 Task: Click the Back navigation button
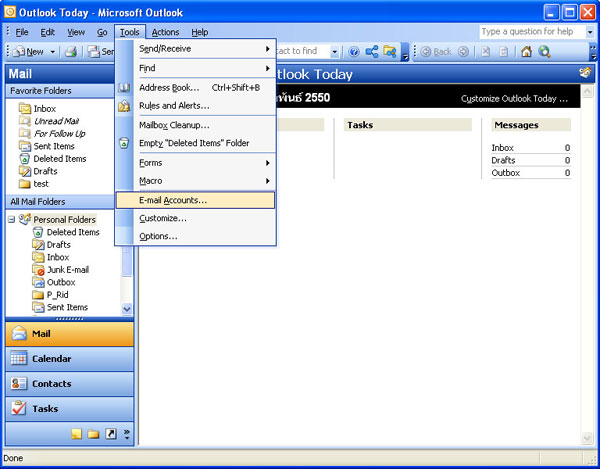pos(436,52)
